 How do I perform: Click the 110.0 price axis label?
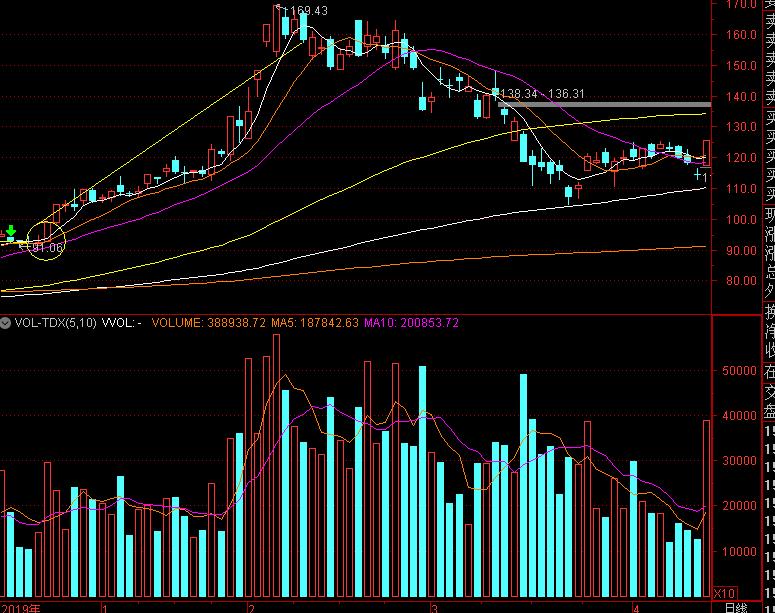click(741, 188)
